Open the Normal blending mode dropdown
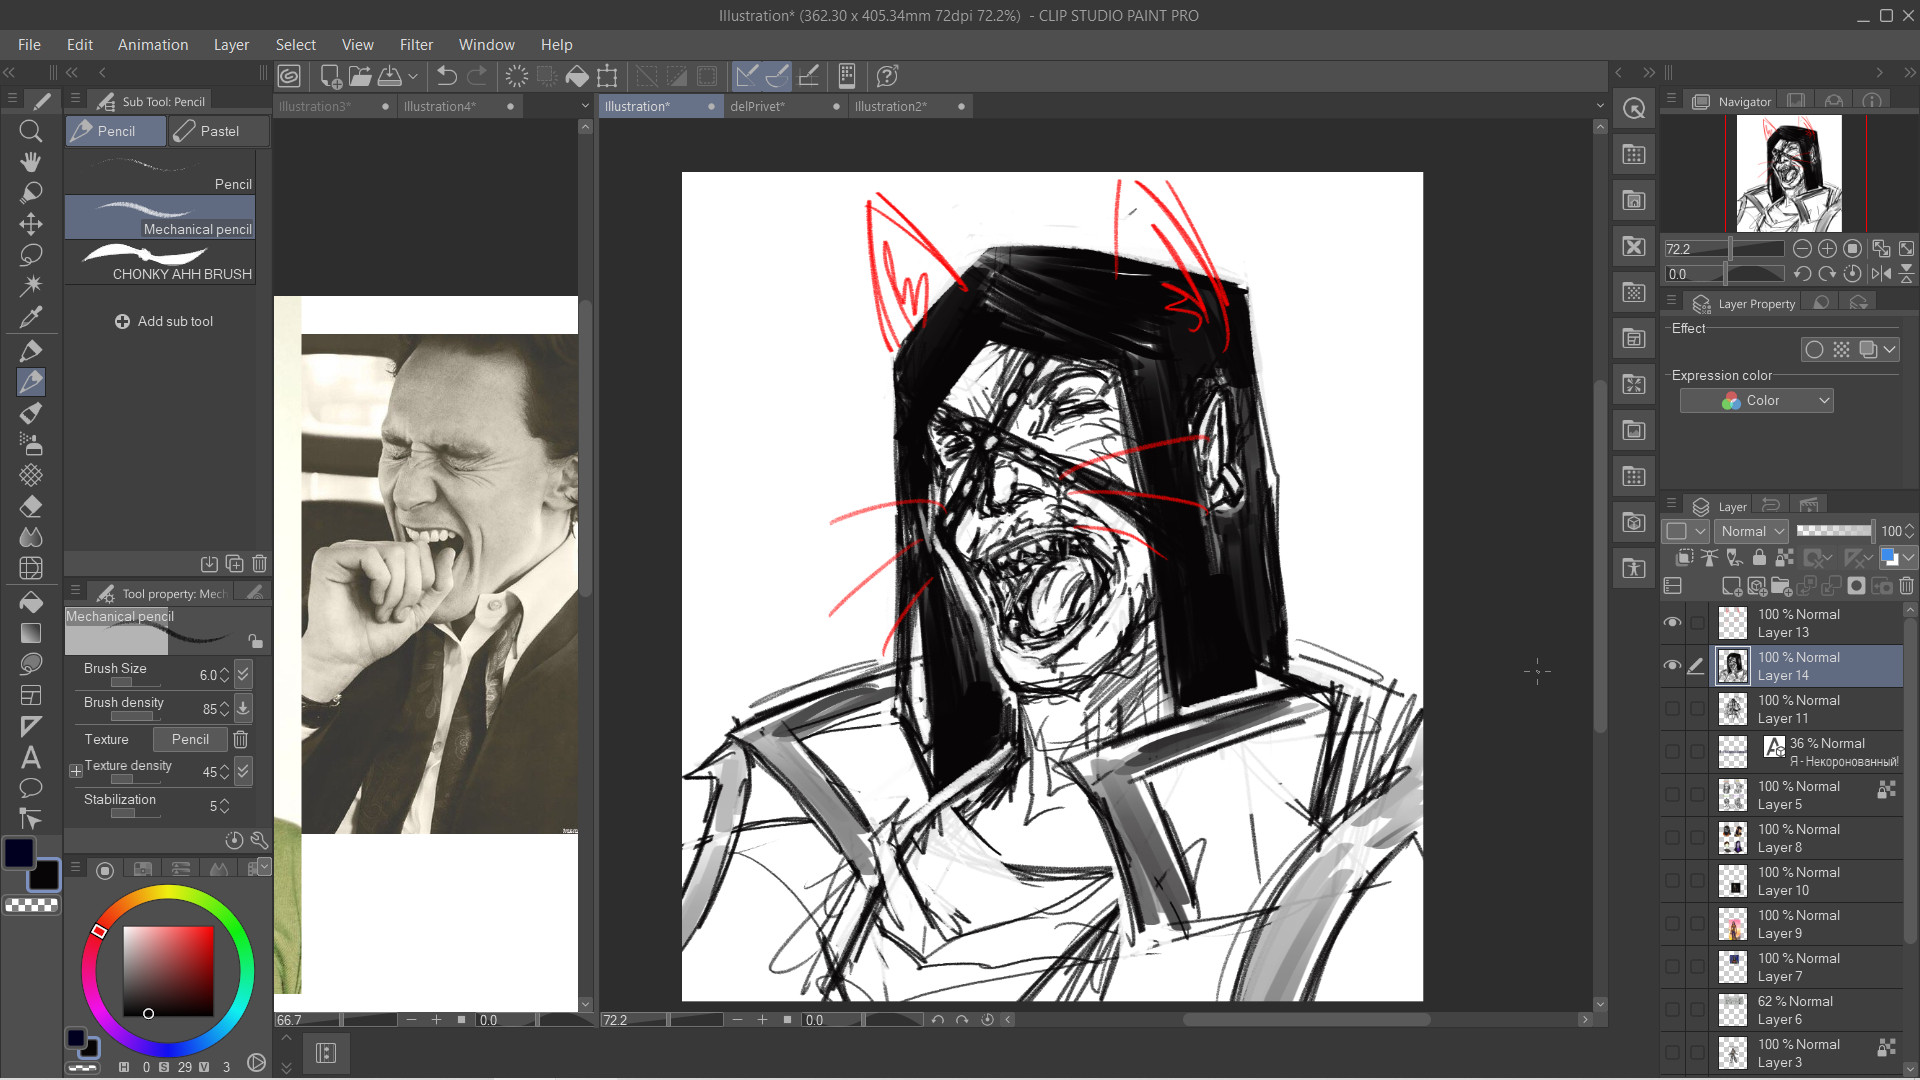1920x1080 pixels. pyautogui.click(x=1753, y=531)
